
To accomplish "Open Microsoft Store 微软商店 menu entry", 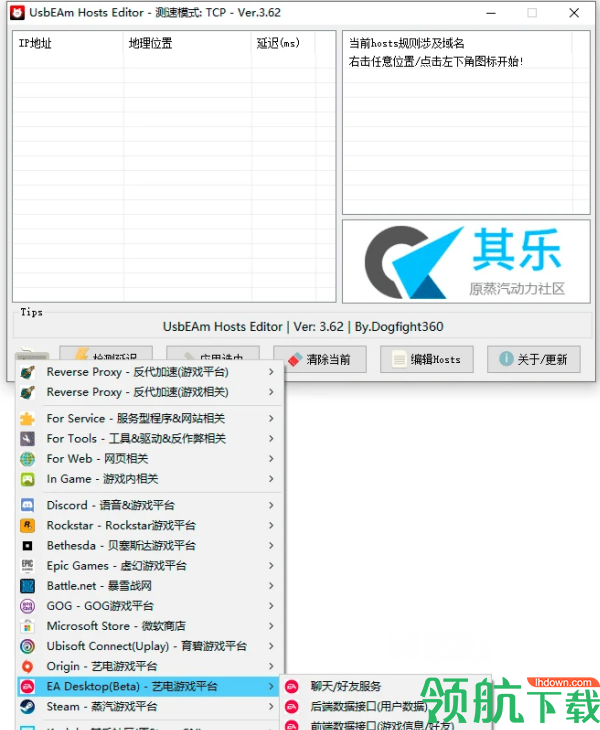I will pos(149,626).
